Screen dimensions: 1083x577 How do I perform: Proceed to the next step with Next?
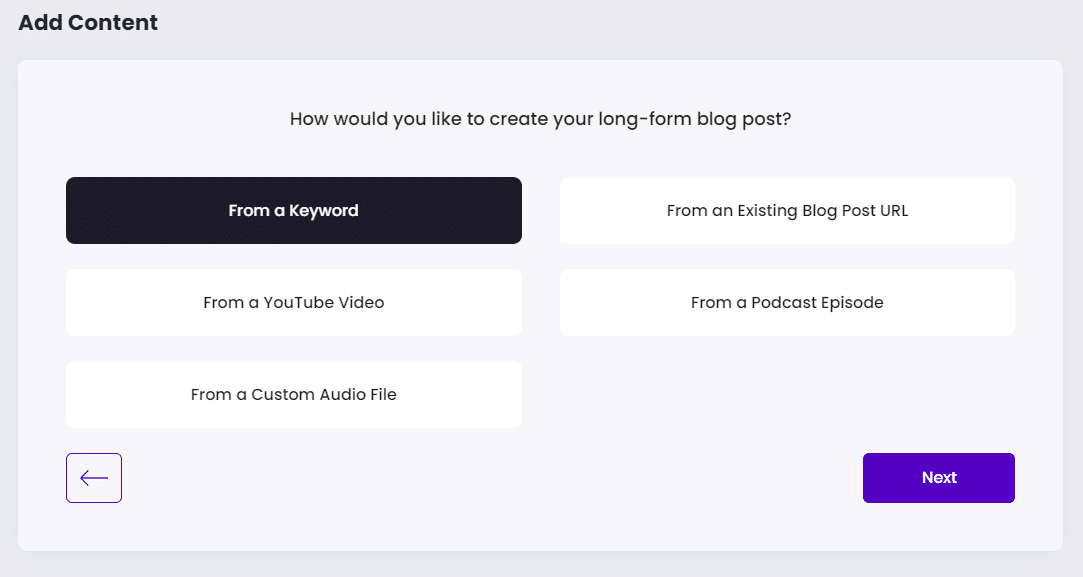tap(939, 477)
